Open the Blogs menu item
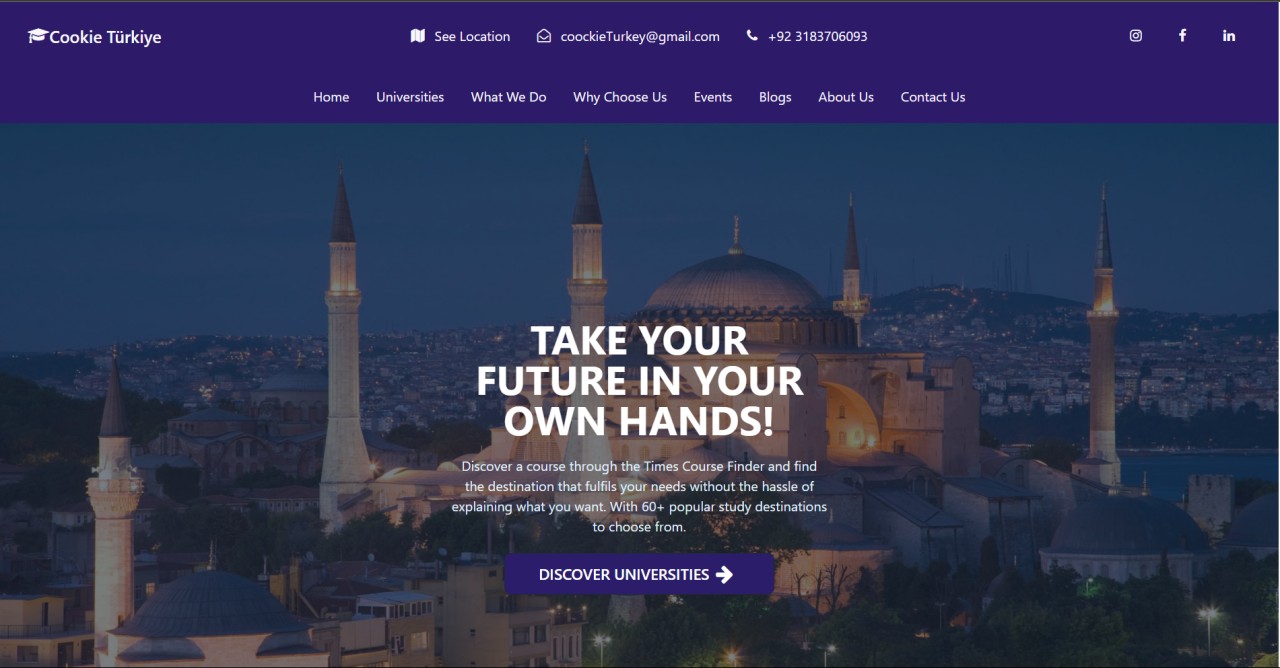Image resolution: width=1280 pixels, height=668 pixels. pos(775,97)
